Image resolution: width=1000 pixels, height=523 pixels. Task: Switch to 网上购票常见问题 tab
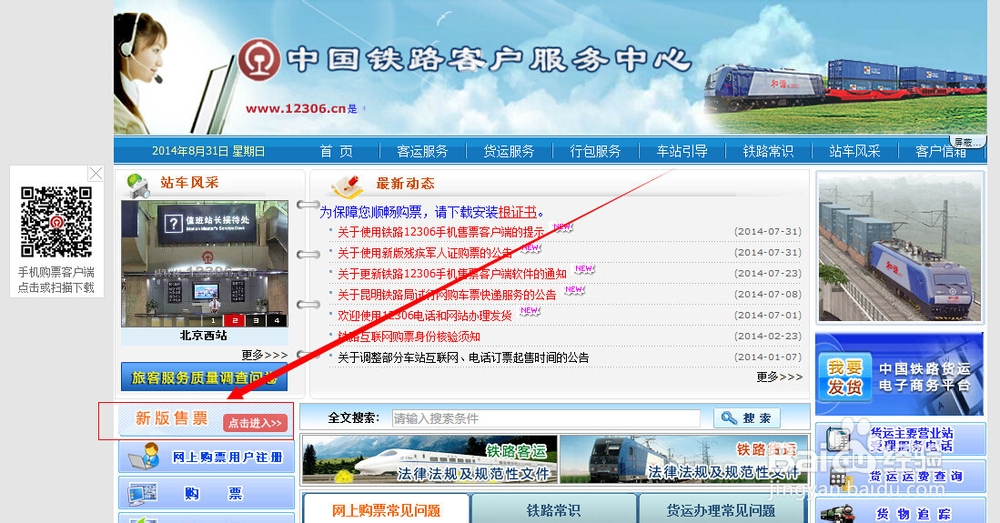(x=386, y=509)
